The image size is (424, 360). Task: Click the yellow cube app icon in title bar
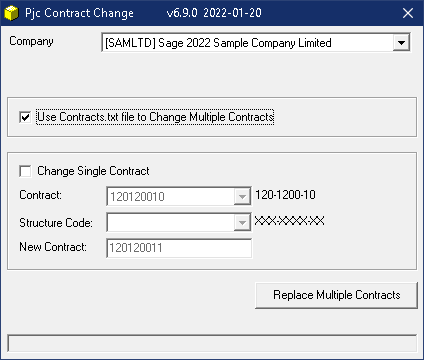click(11, 13)
